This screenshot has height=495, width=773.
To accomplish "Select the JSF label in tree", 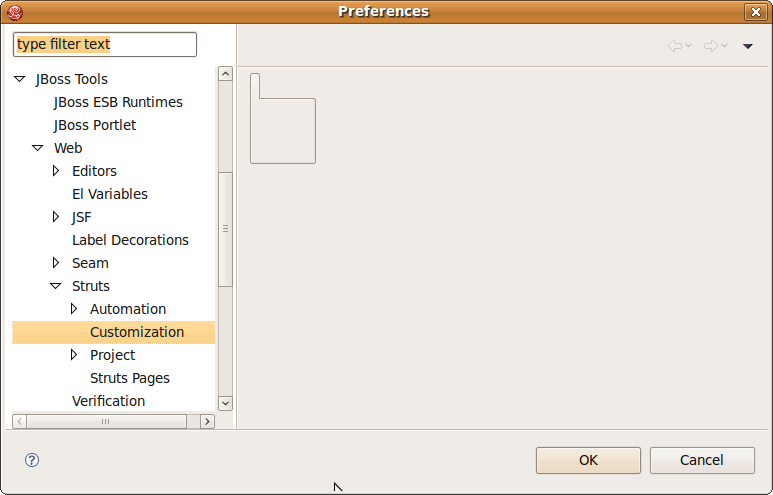I will [x=82, y=217].
